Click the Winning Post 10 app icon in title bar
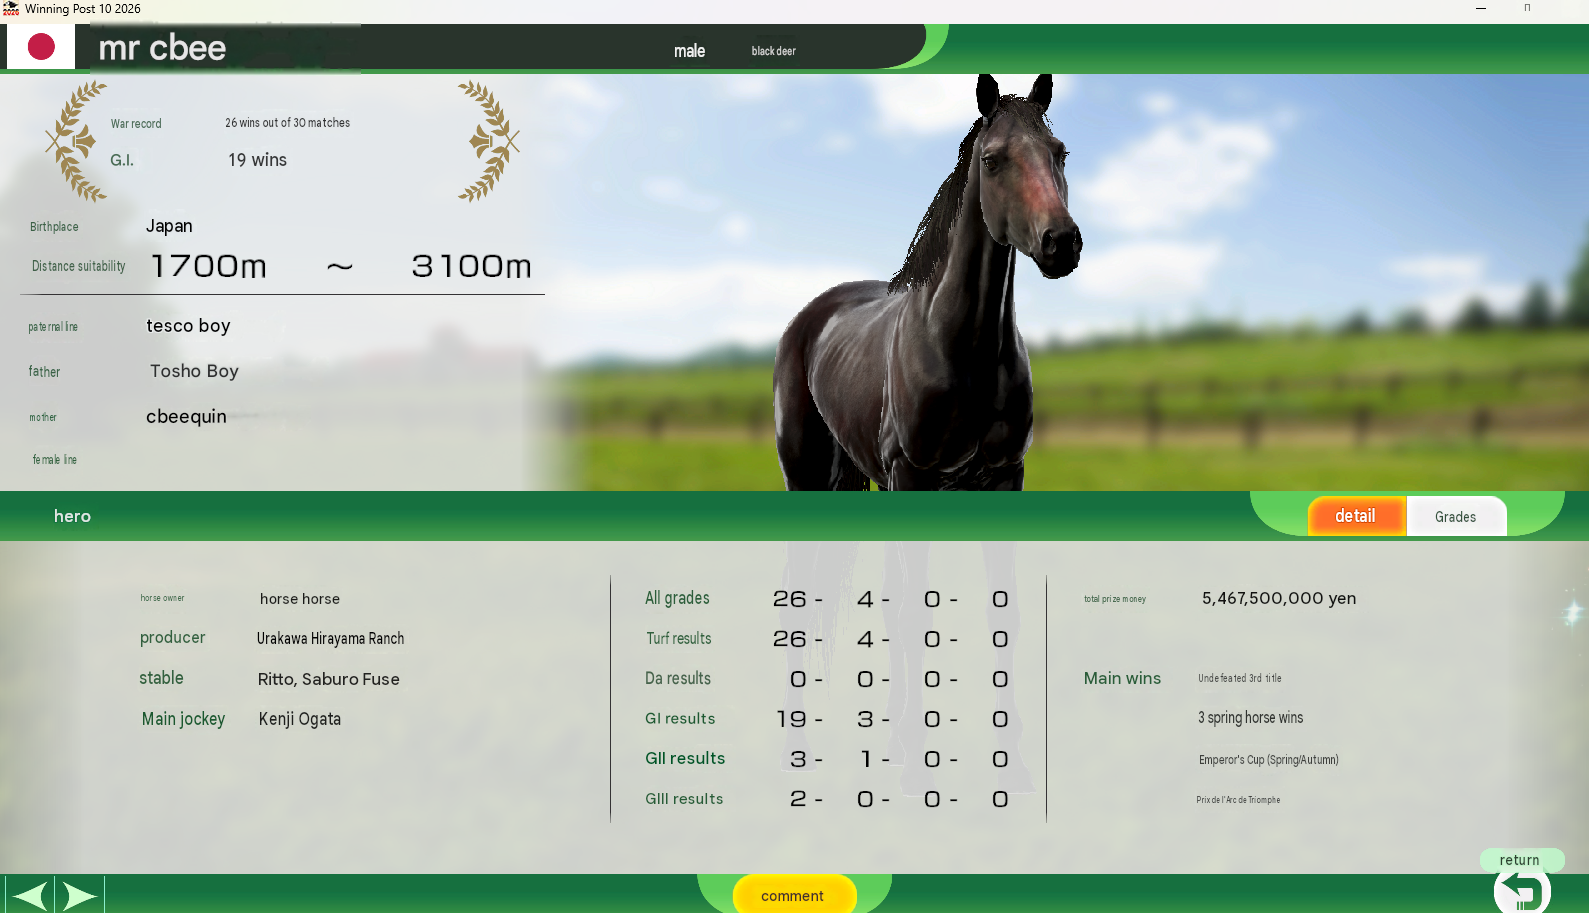This screenshot has width=1589, height=913. point(11,9)
